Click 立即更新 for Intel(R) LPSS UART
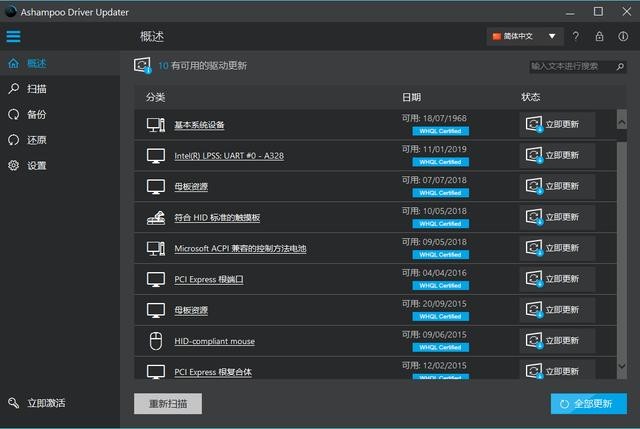640x429 pixels. 557,155
